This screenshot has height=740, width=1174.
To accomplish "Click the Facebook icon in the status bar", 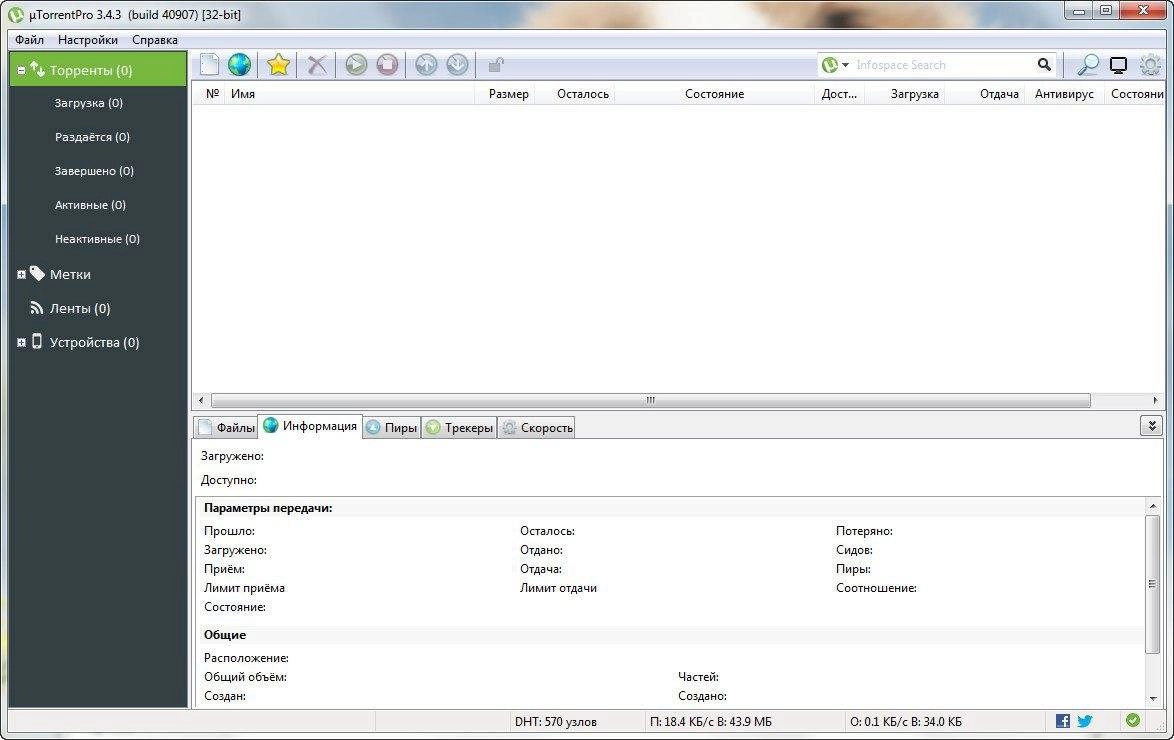I will pyautogui.click(x=1062, y=720).
